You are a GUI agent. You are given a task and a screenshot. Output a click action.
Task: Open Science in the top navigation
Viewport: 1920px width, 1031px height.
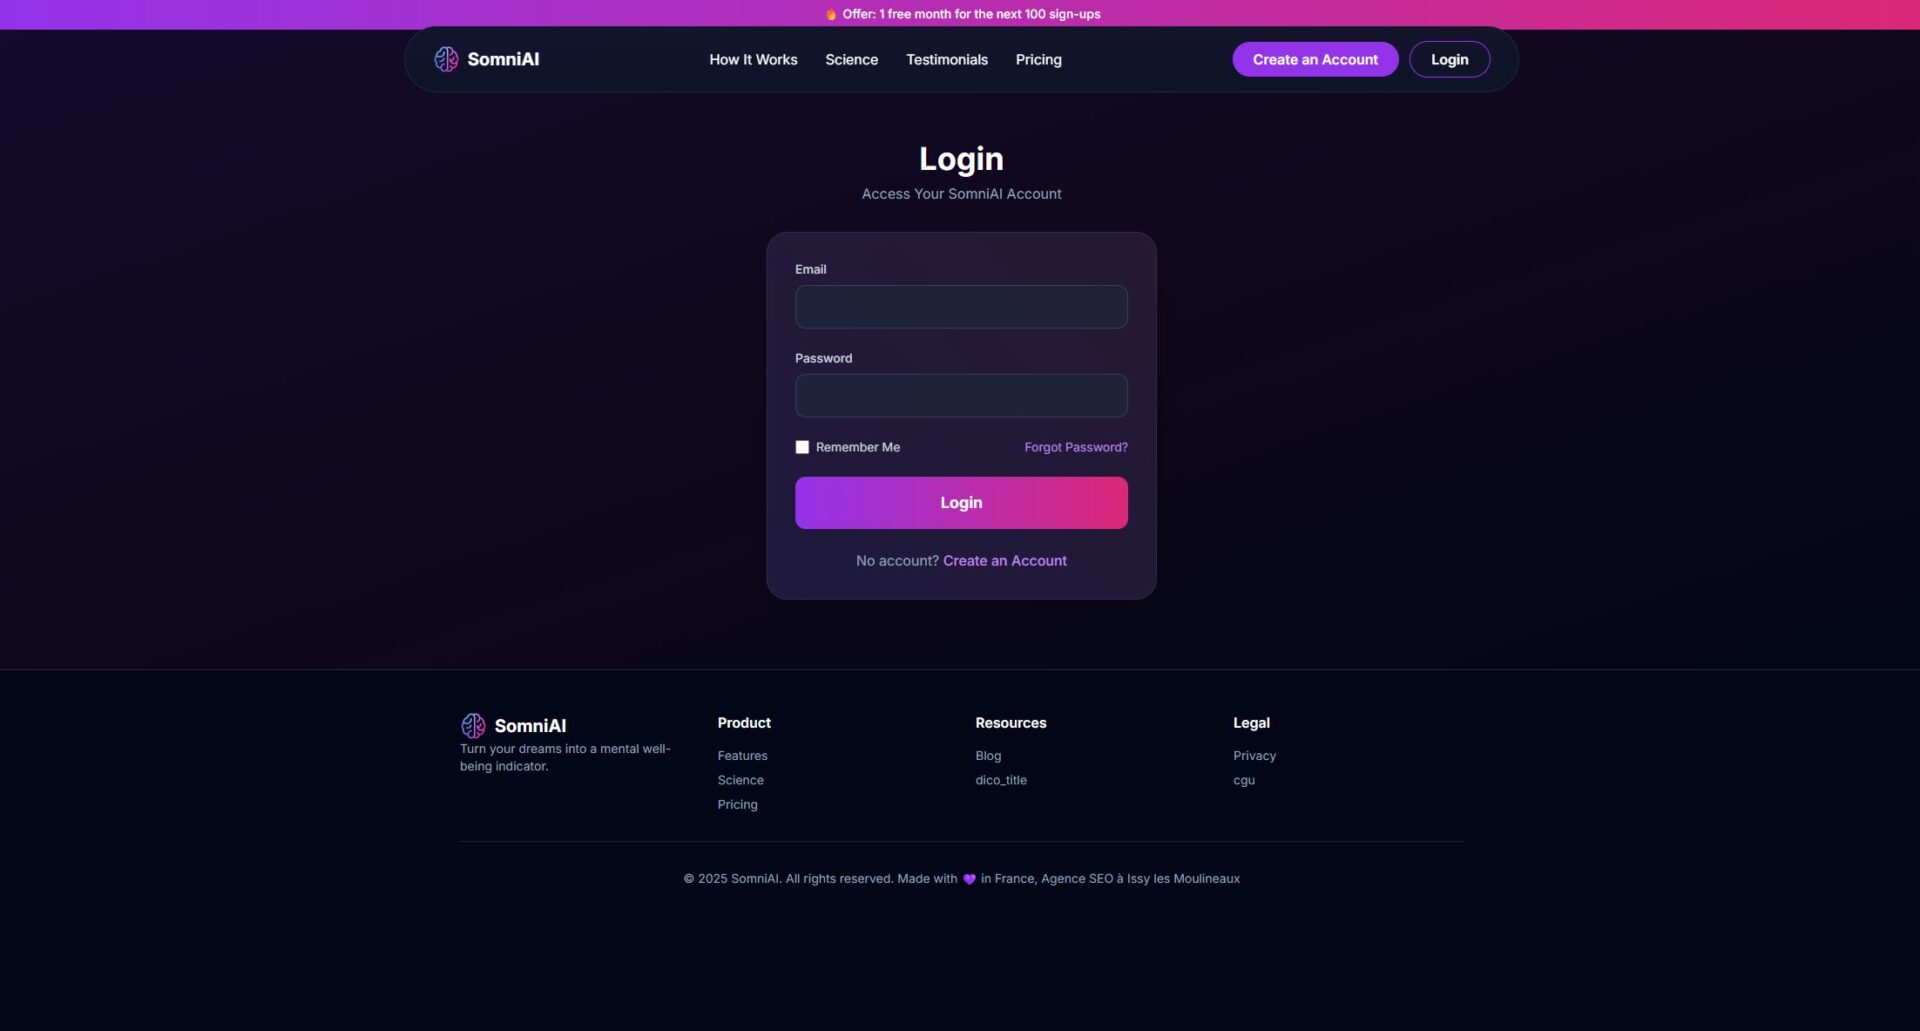851,60
